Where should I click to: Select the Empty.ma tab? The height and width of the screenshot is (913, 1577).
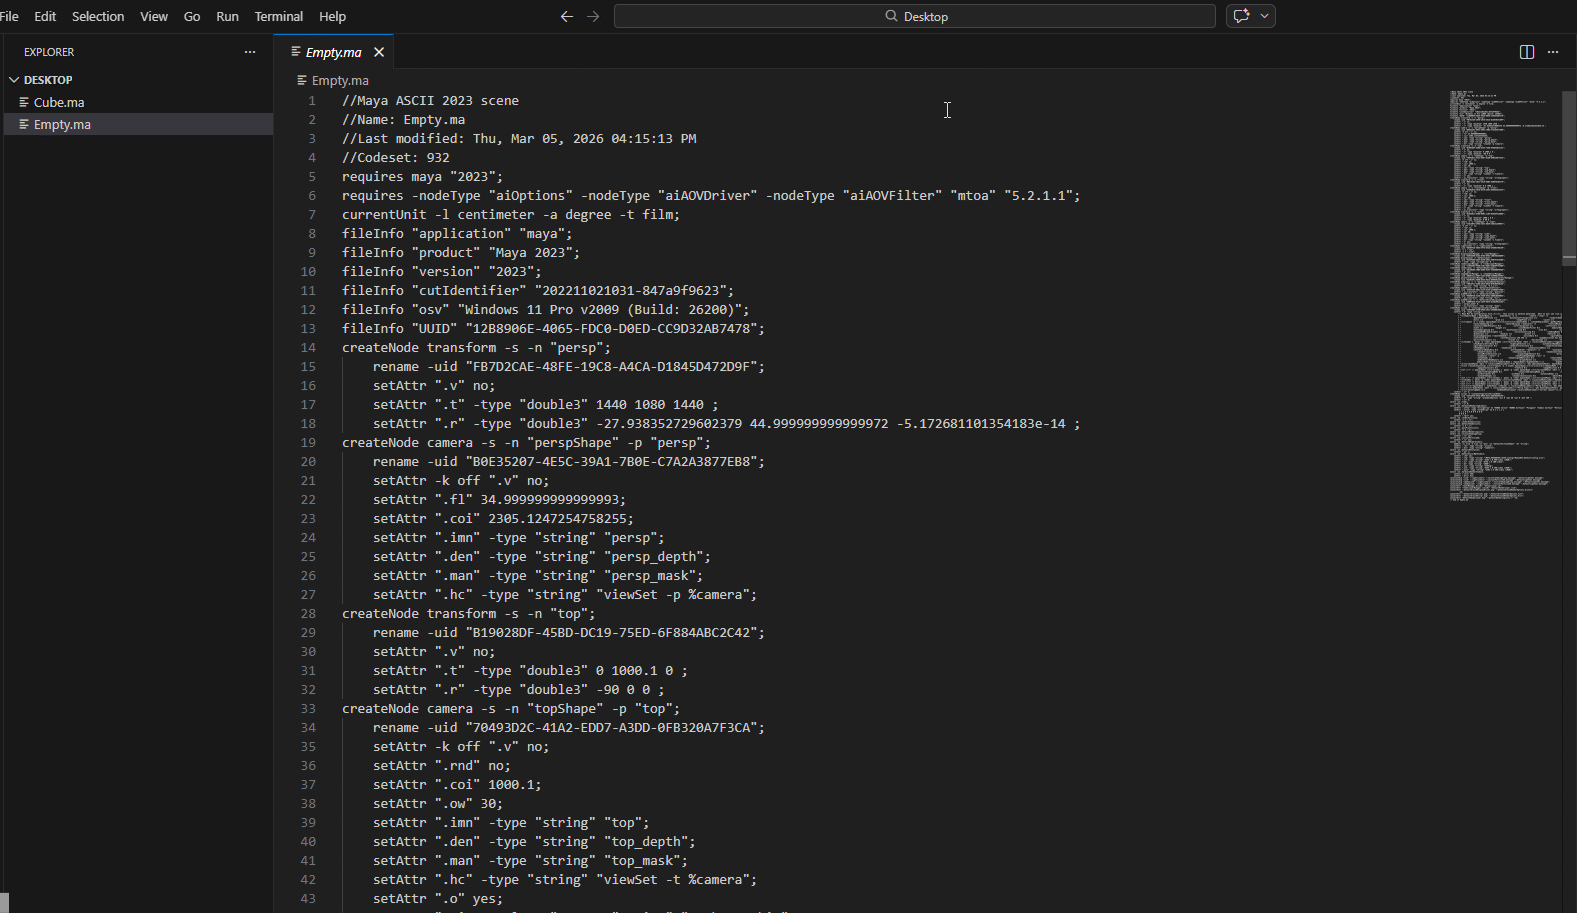point(333,52)
